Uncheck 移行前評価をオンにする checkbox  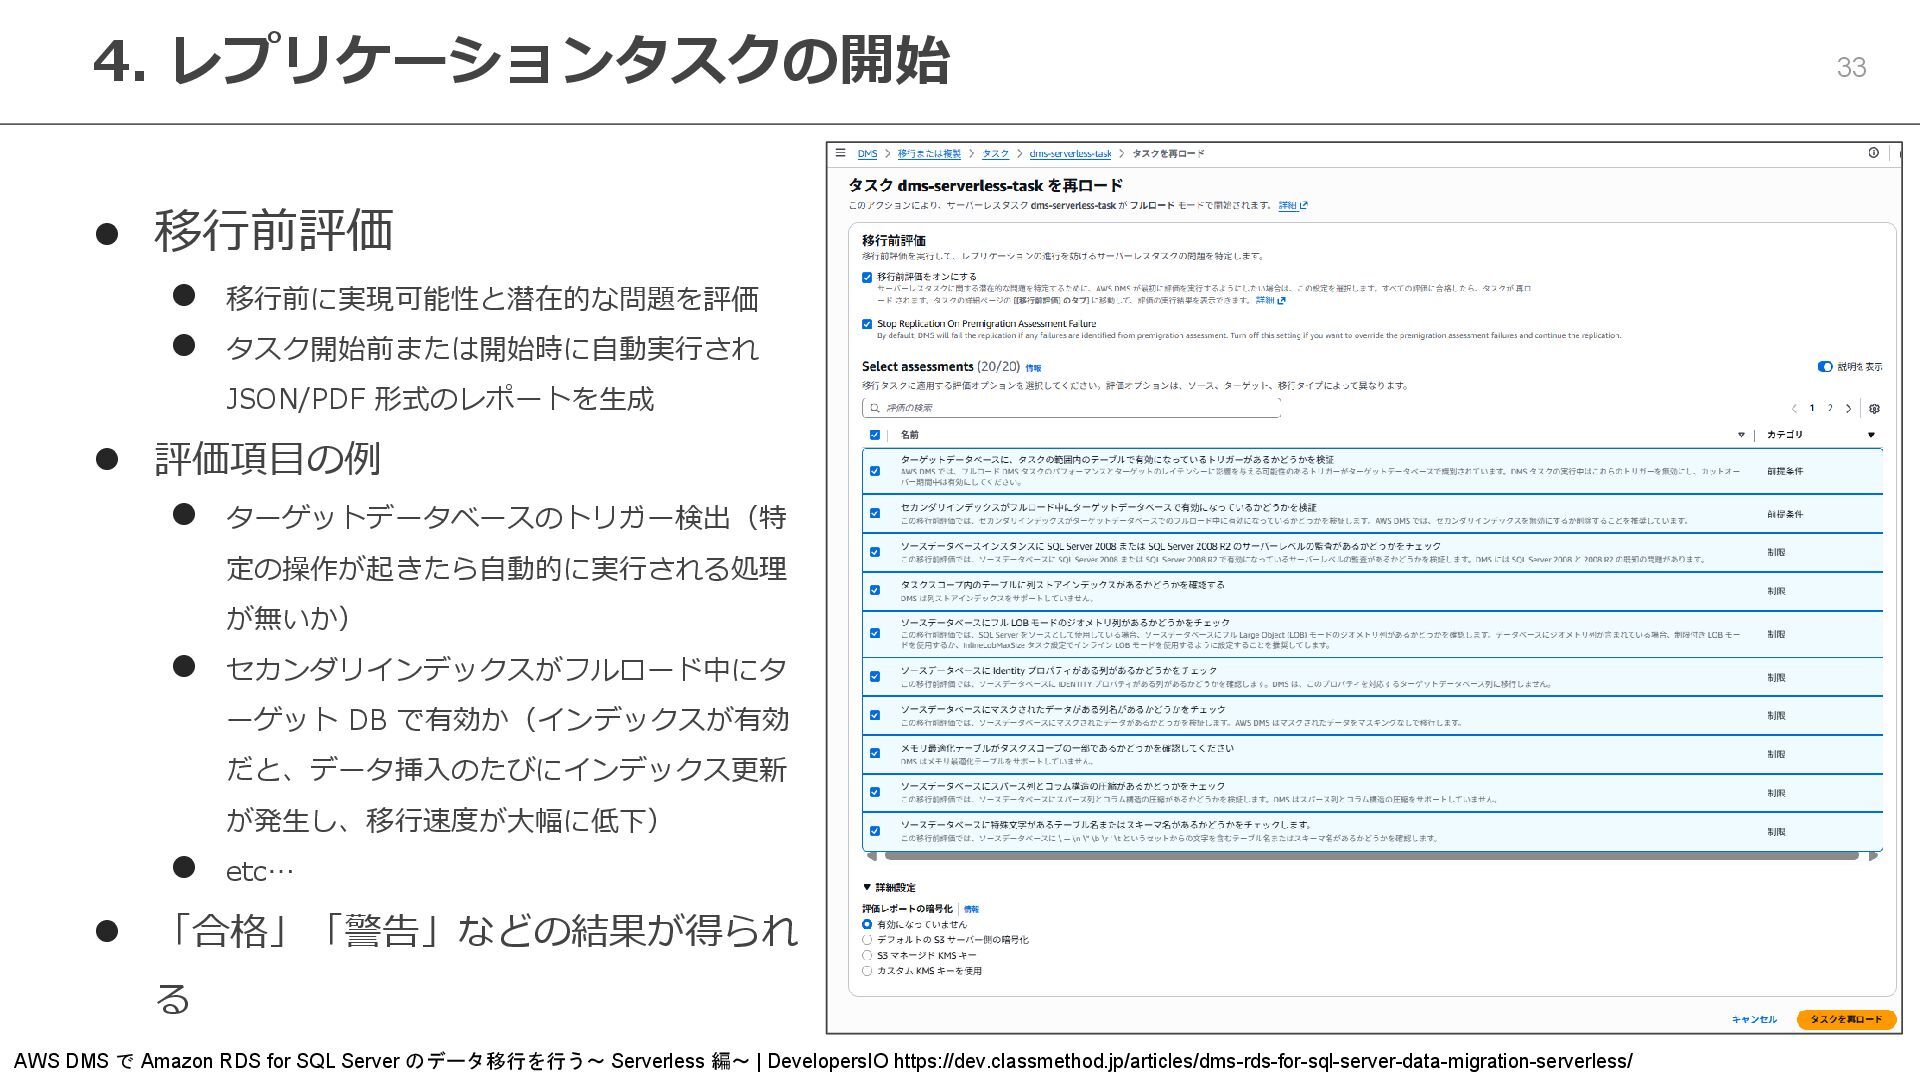(x=867, y=277)
